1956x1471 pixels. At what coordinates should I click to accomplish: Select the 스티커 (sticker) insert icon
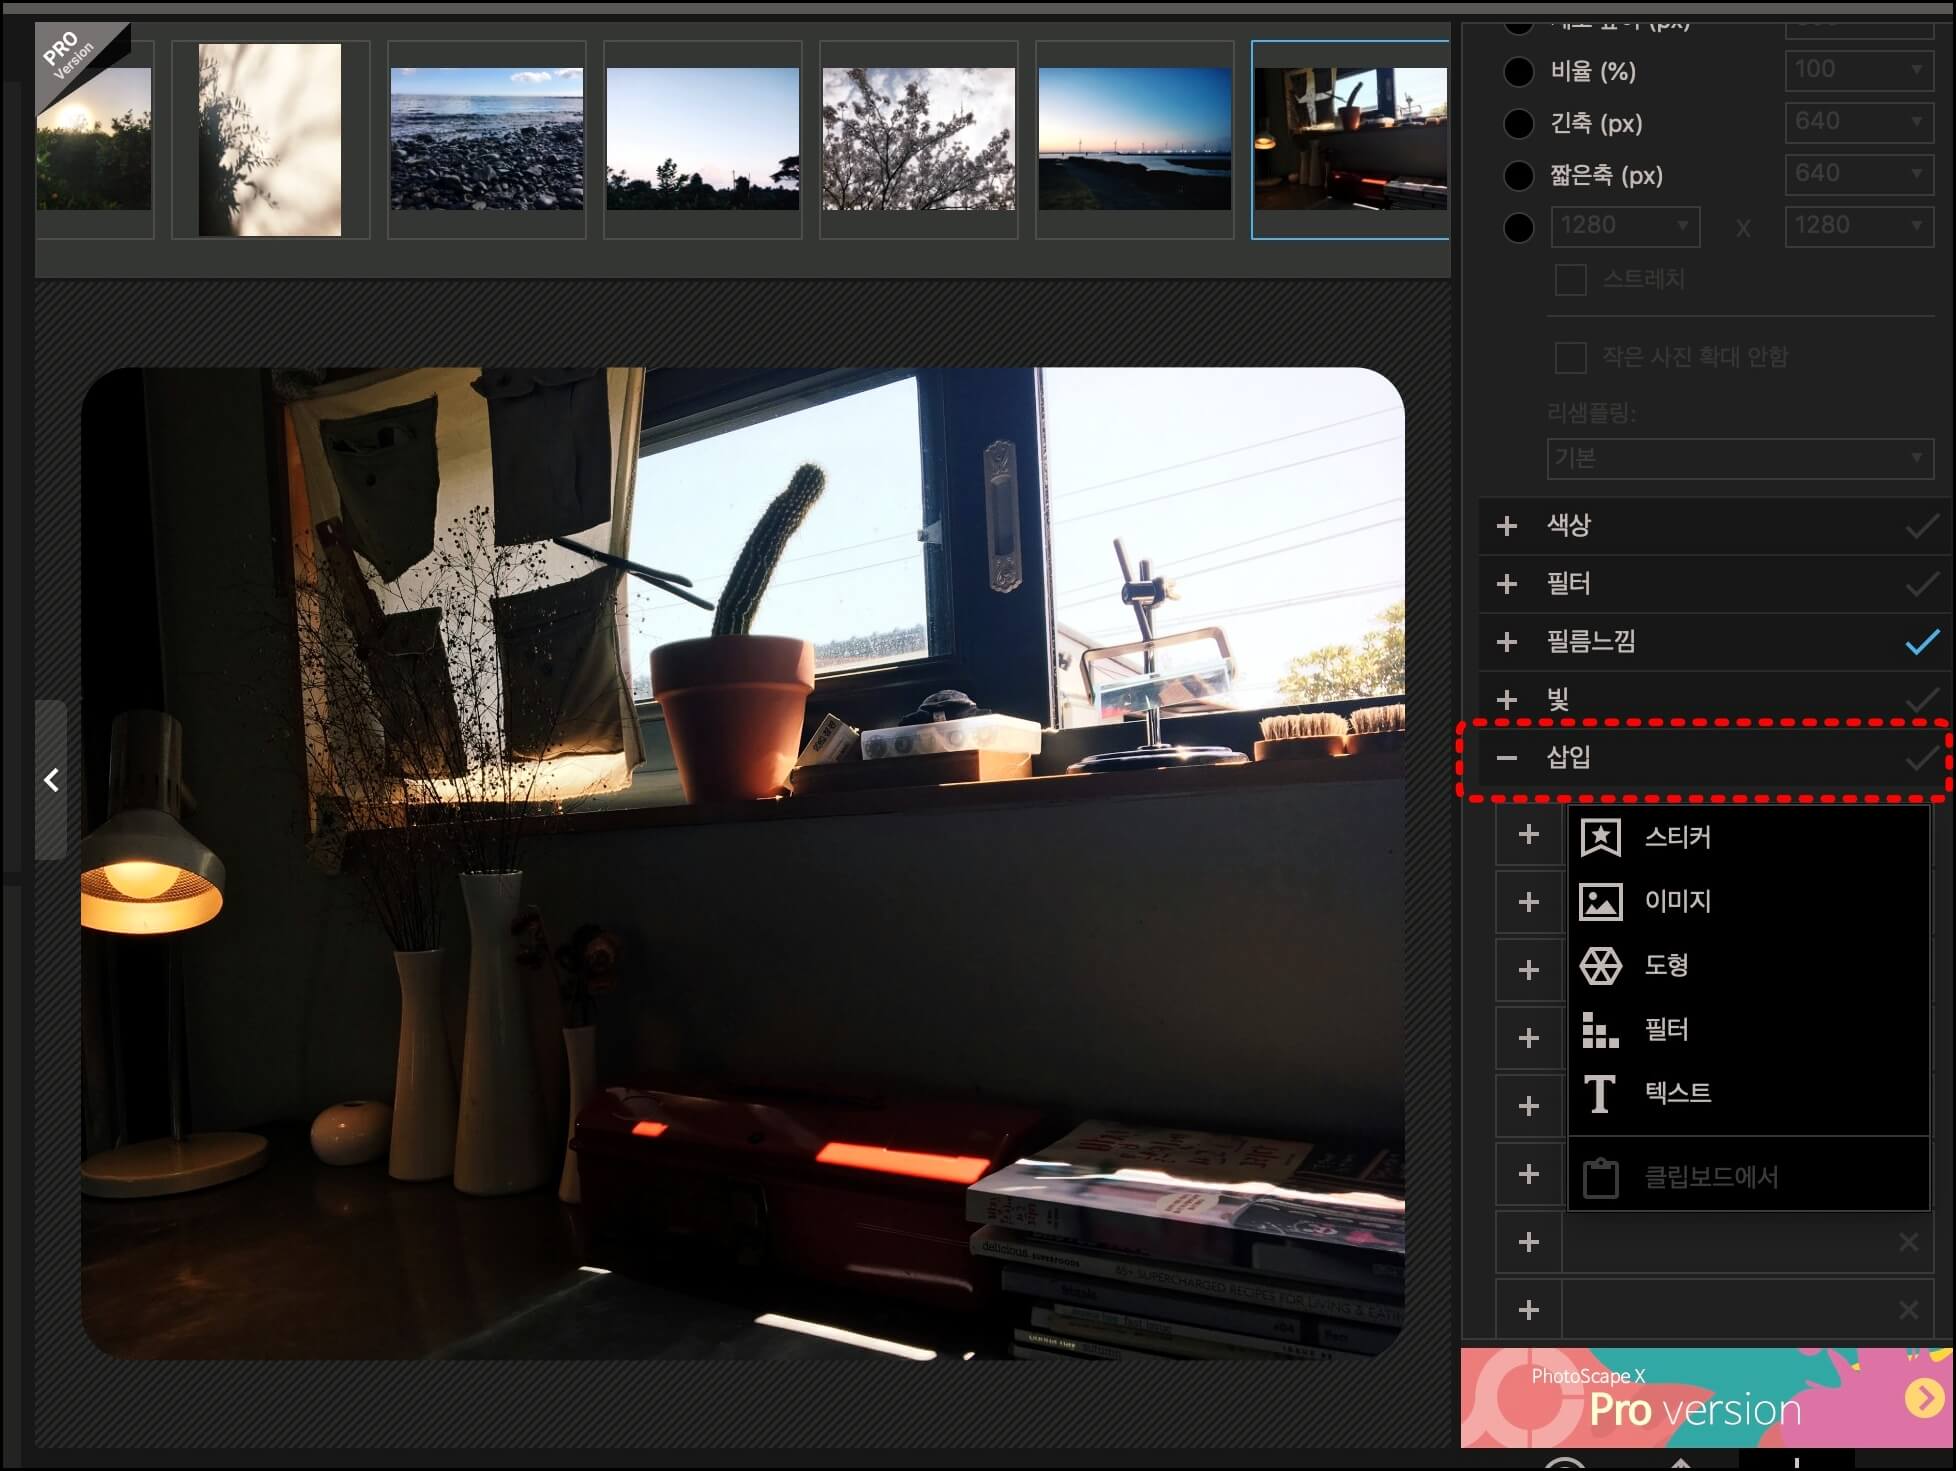[x=1600, y=837]
